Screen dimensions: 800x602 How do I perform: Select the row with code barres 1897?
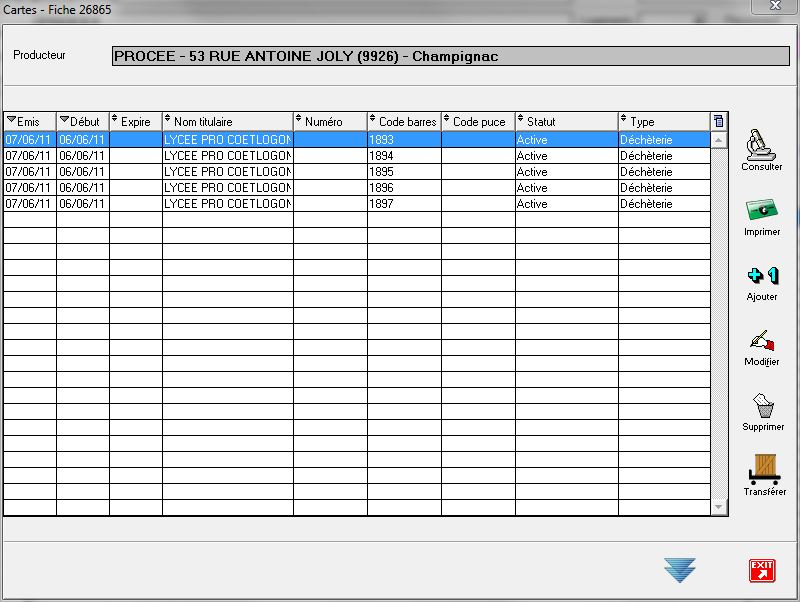point(405,204)
